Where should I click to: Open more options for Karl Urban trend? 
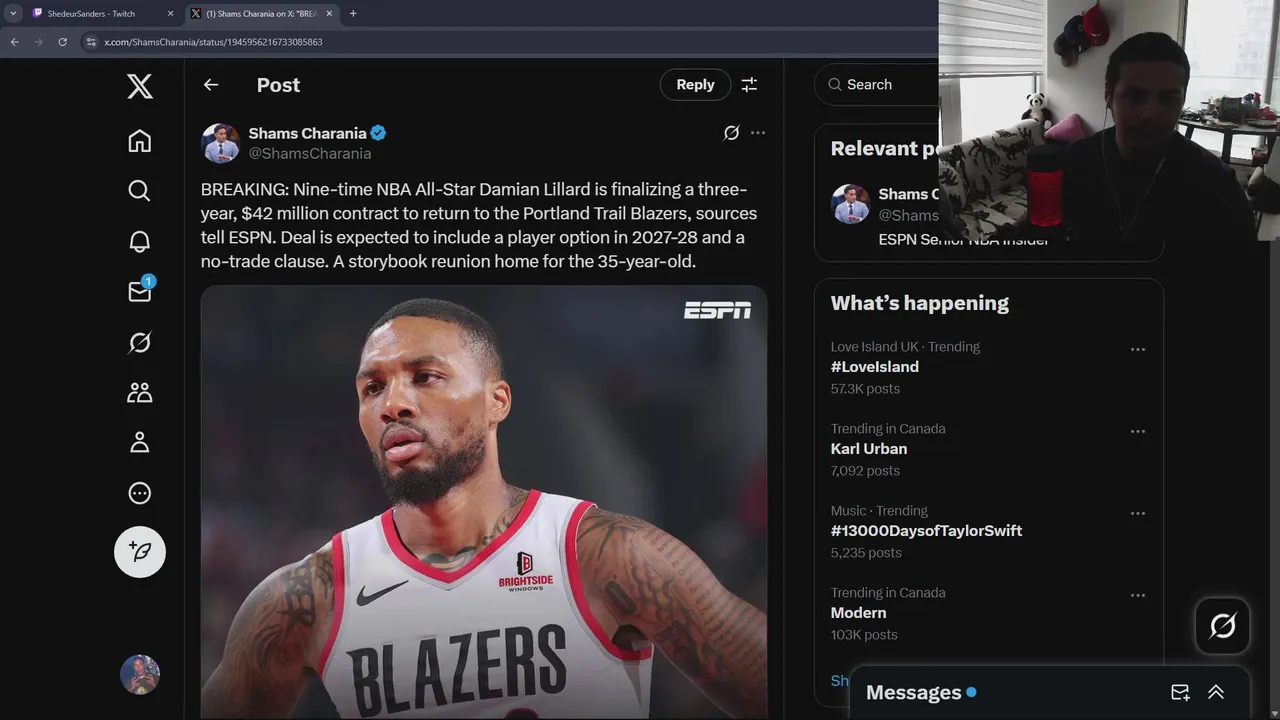click(x=1138, y=431)
